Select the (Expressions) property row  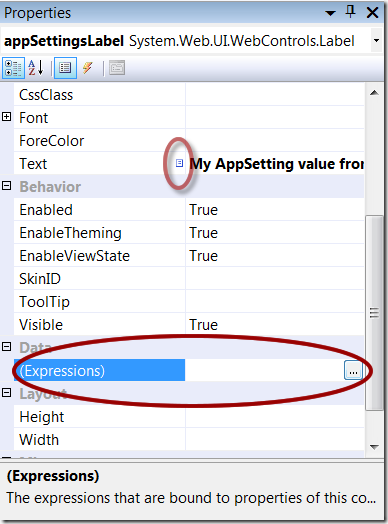(x=189, y=370)
